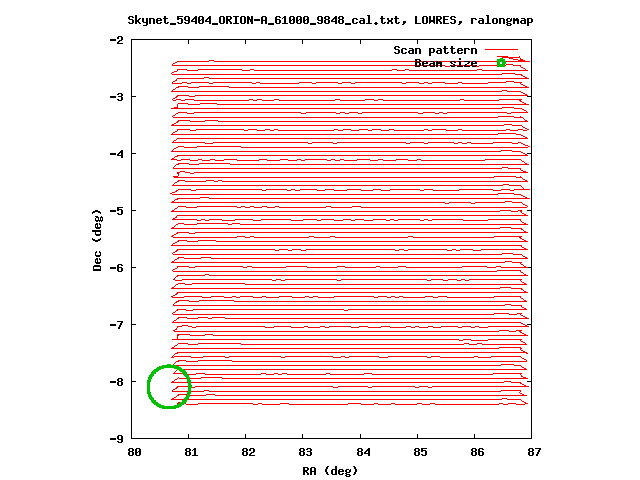
Task: Click the green beam size legend marker
Action: (501, 63)
